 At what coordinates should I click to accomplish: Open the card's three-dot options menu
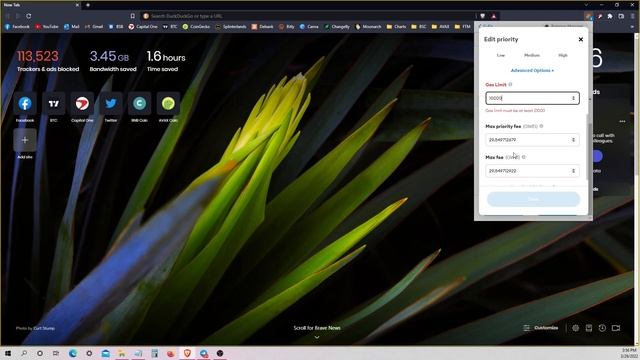click(x=622, y=121)
